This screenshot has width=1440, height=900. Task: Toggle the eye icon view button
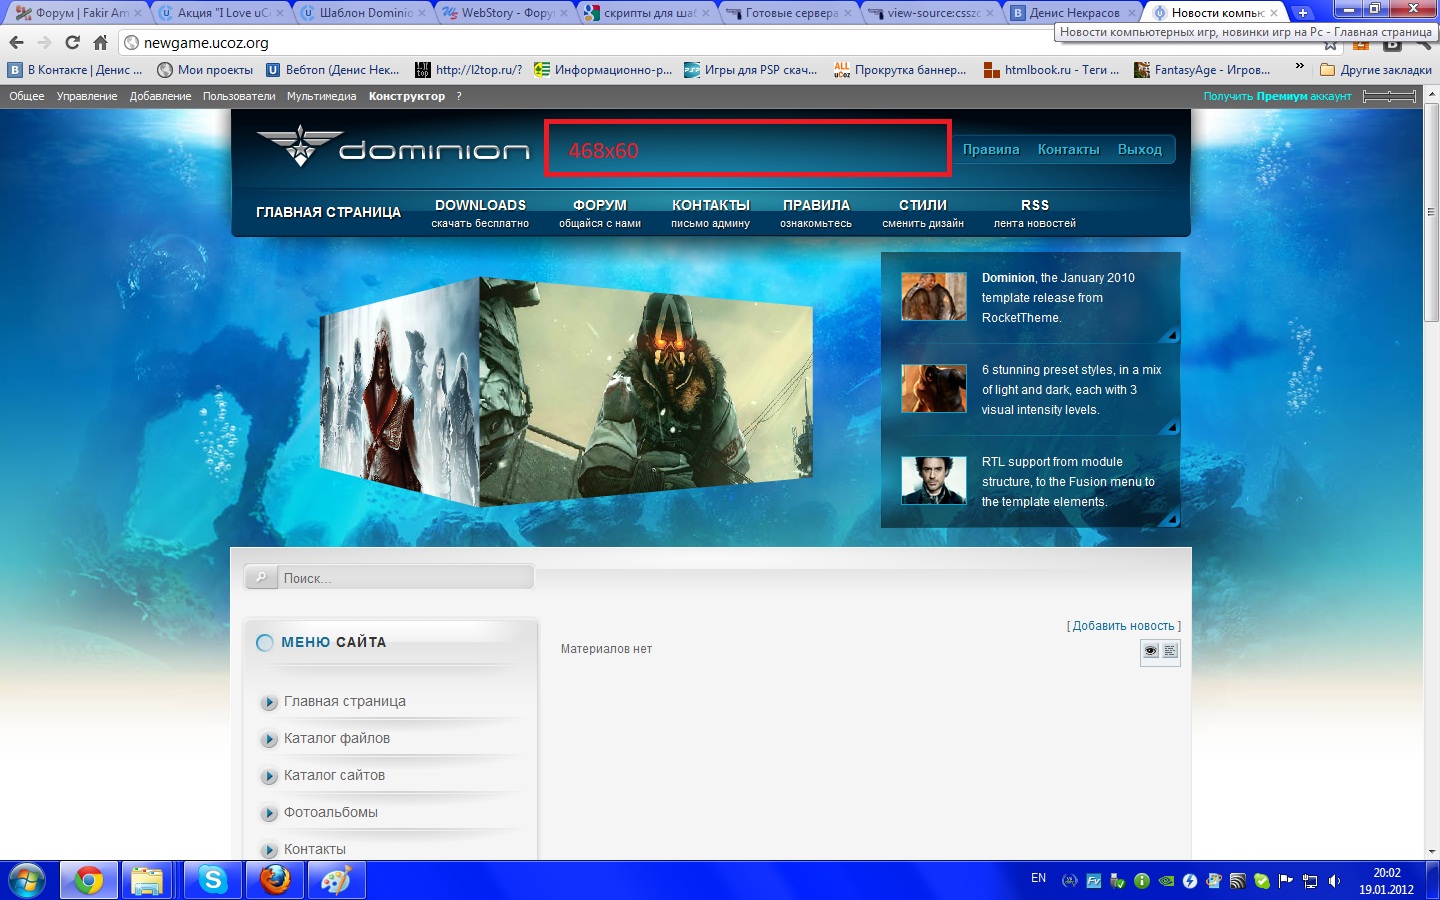1150,651
